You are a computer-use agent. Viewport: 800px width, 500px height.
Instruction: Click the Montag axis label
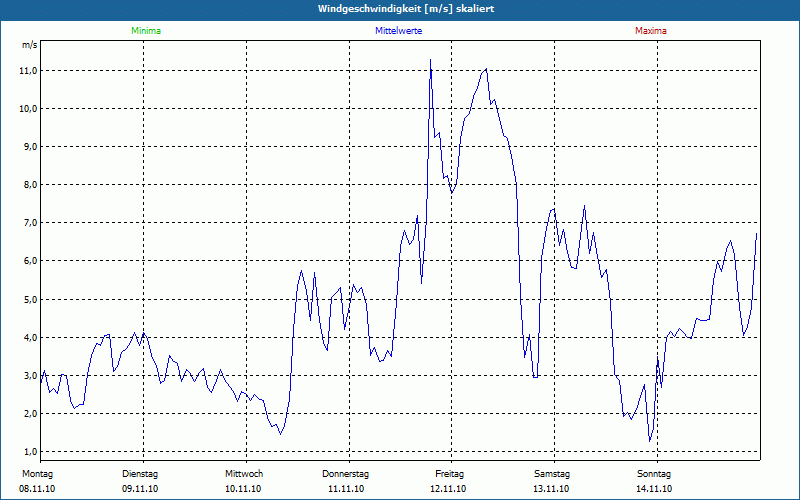pos(37,474)
